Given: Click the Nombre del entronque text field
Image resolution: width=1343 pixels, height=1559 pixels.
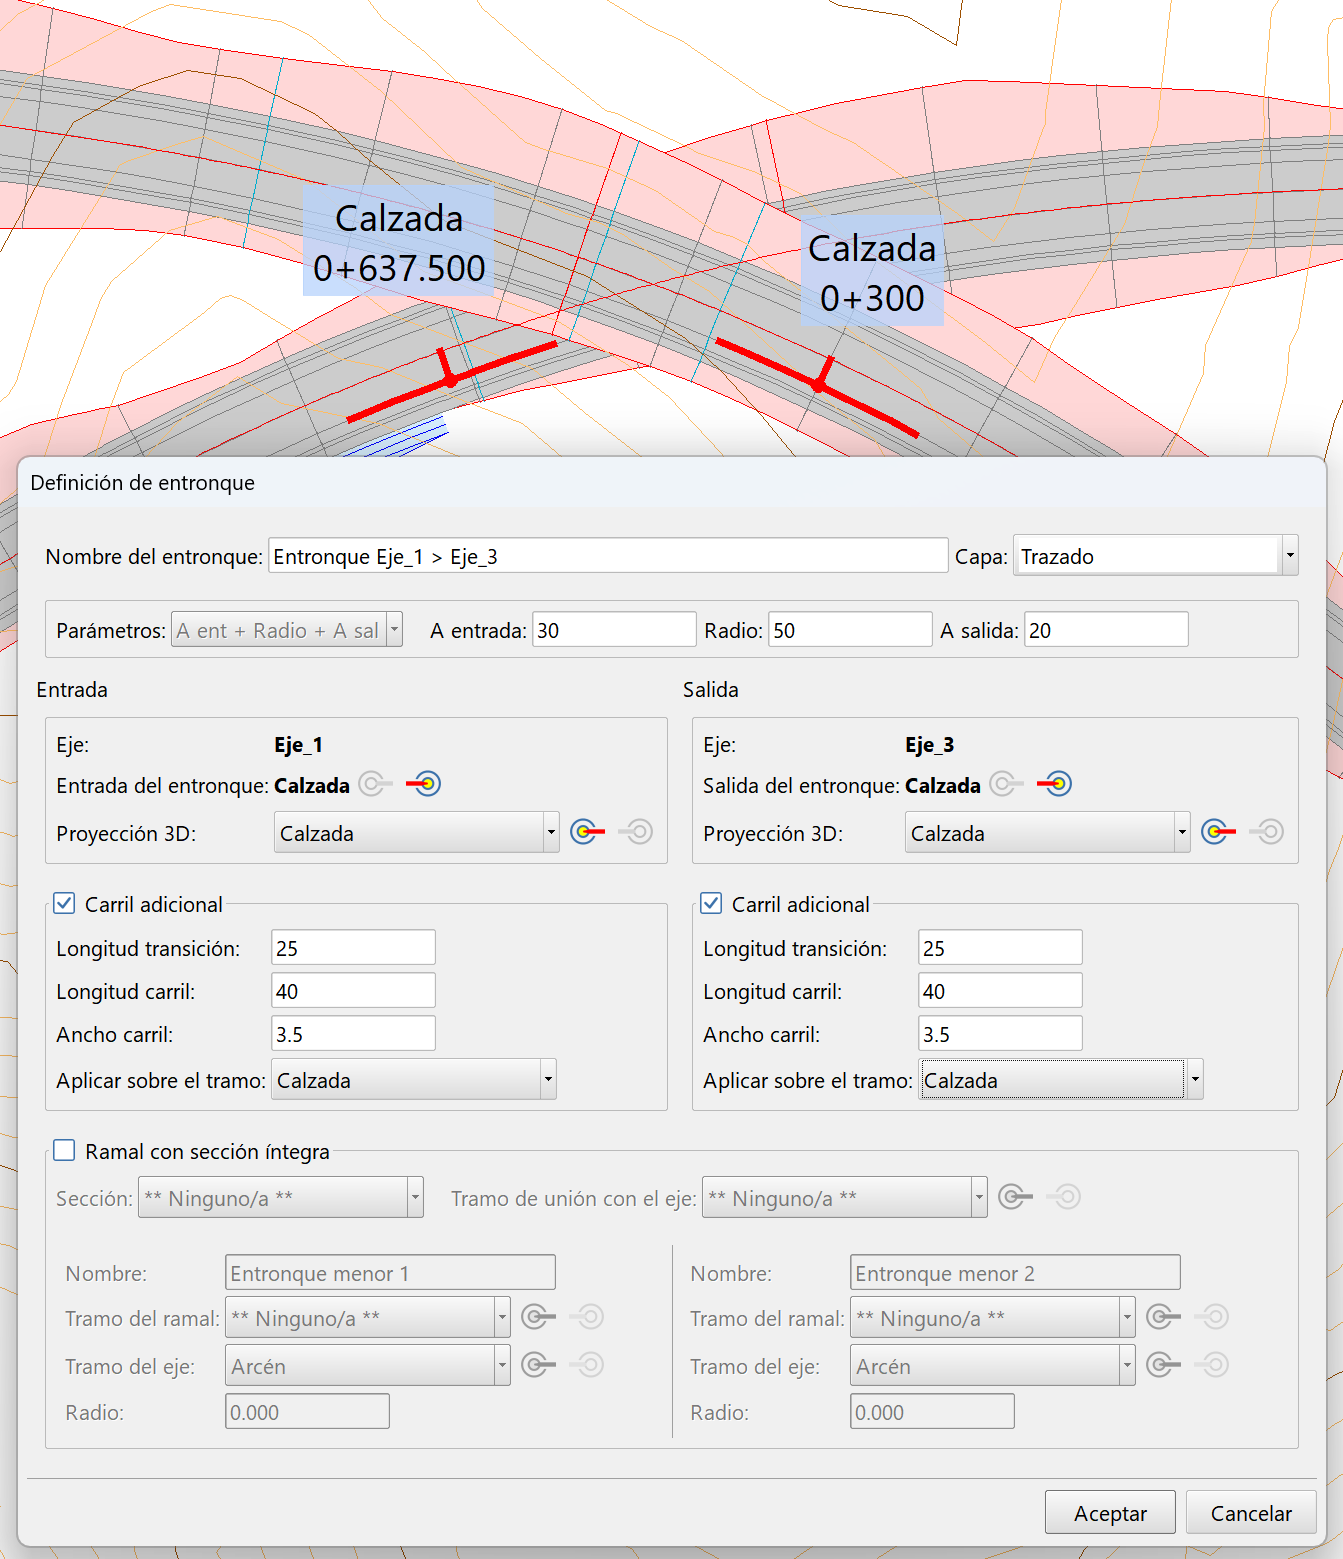Looking at the screenshot, I should coord(607,556).
